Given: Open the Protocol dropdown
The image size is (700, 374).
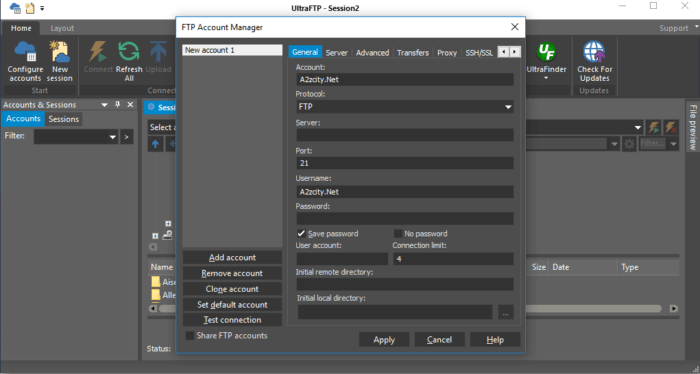Looking at the screenshot, I should tap(508, 107).
